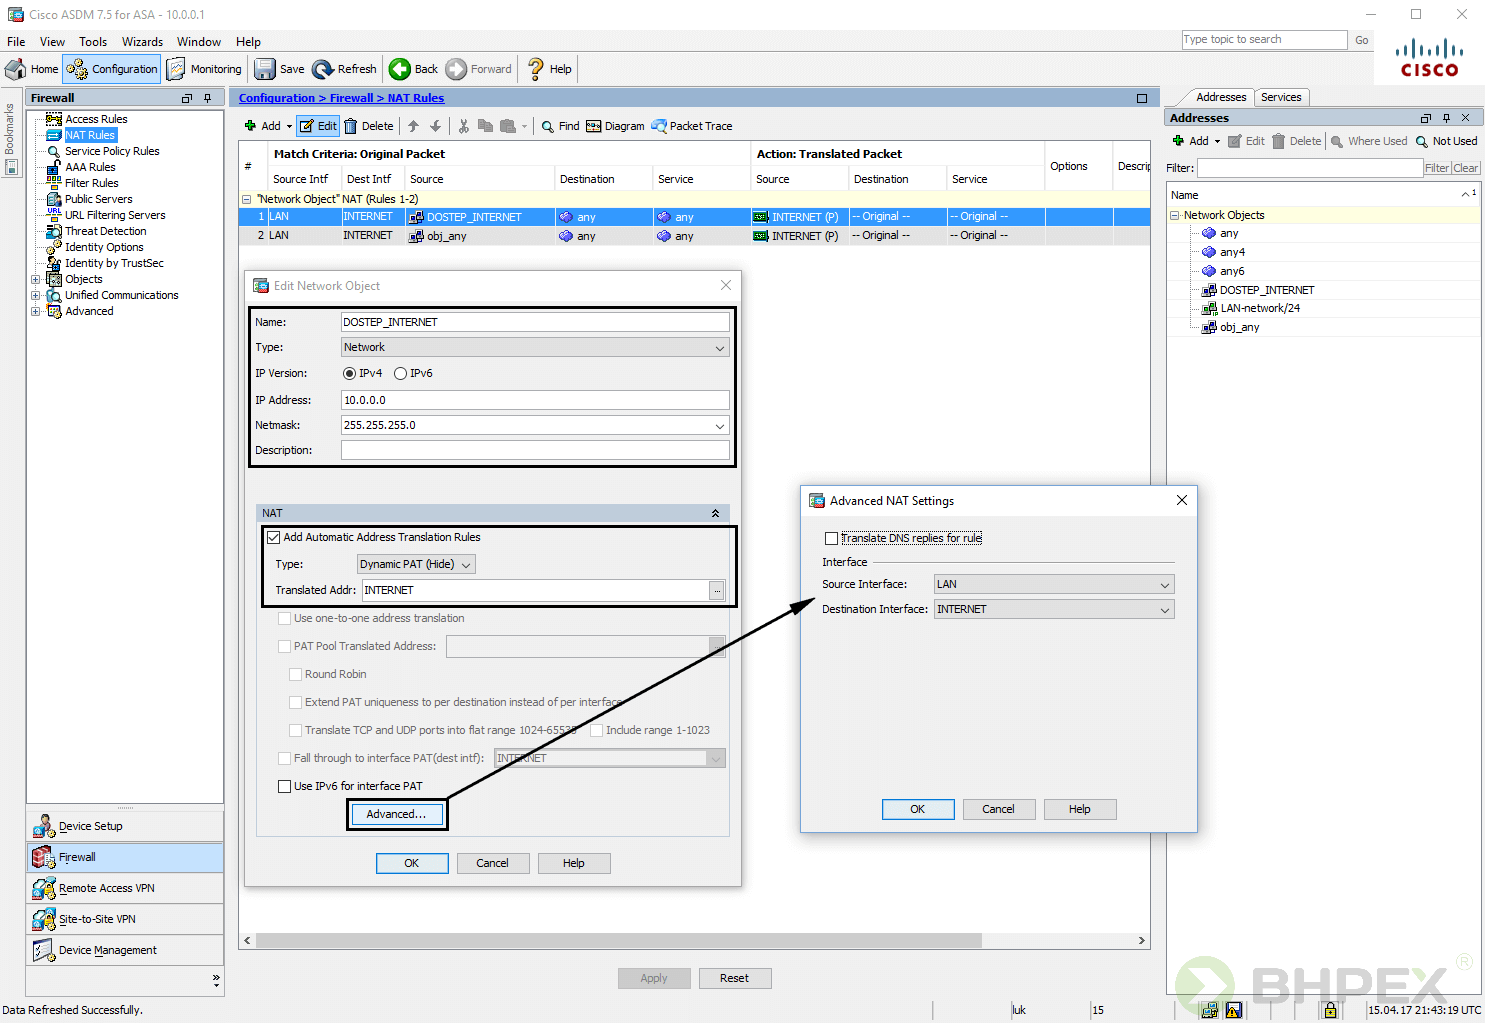Launch Packet Trace tool

(x=692, y=126)
